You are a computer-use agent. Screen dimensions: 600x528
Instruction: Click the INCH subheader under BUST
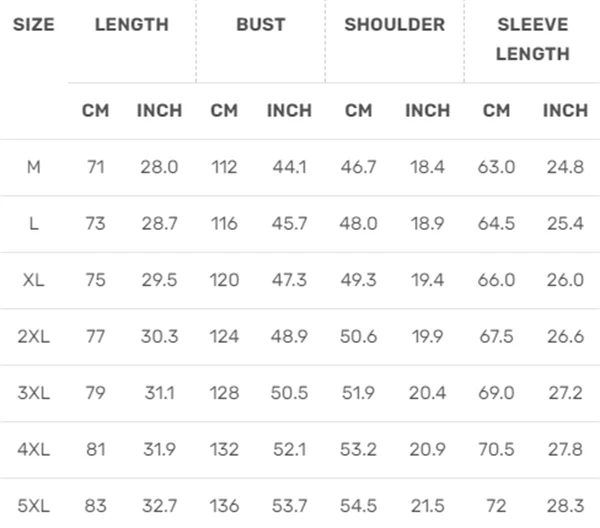coord(289,111)
